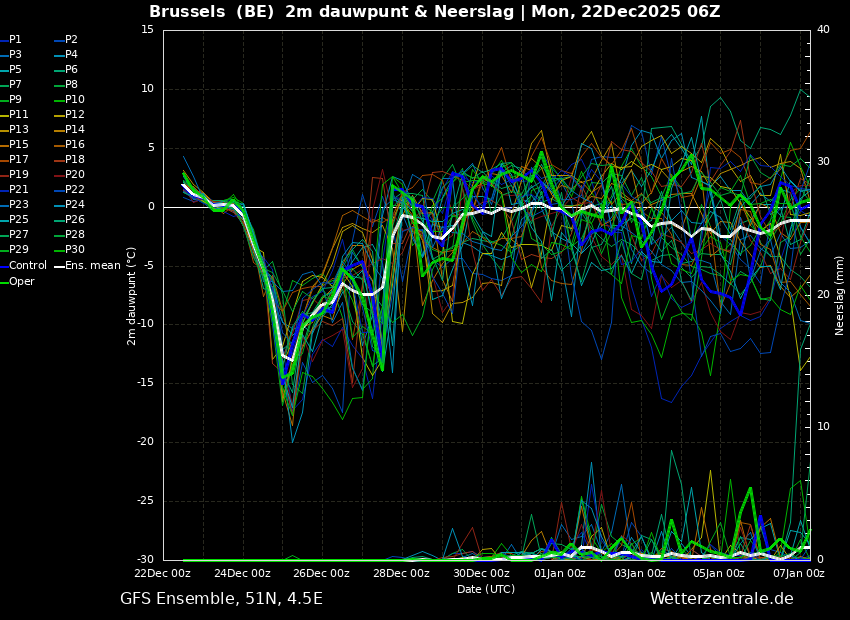Select the P27 legend entry

click(14, 235)
